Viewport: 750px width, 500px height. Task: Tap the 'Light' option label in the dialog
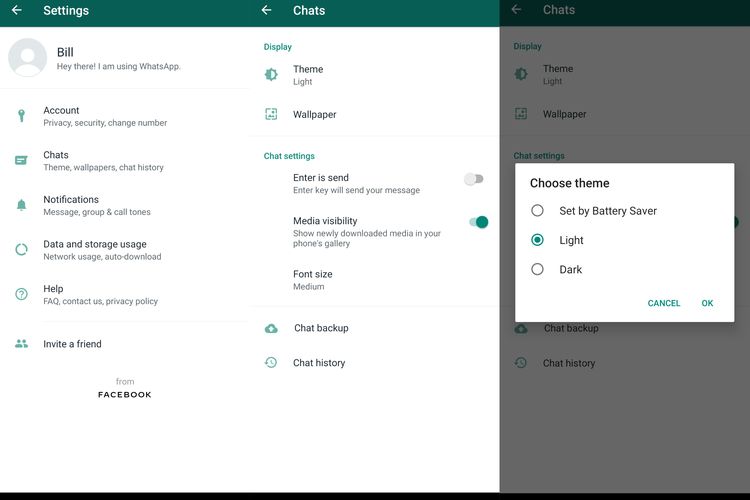coord(571,240)
